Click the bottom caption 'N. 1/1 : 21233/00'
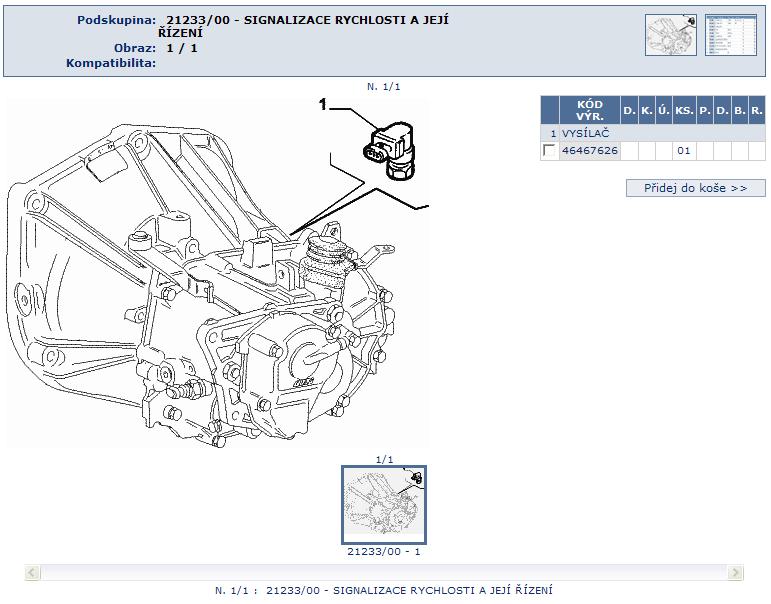Image resolution: width=771 pixels, height=604 pixels. [384, 591]
